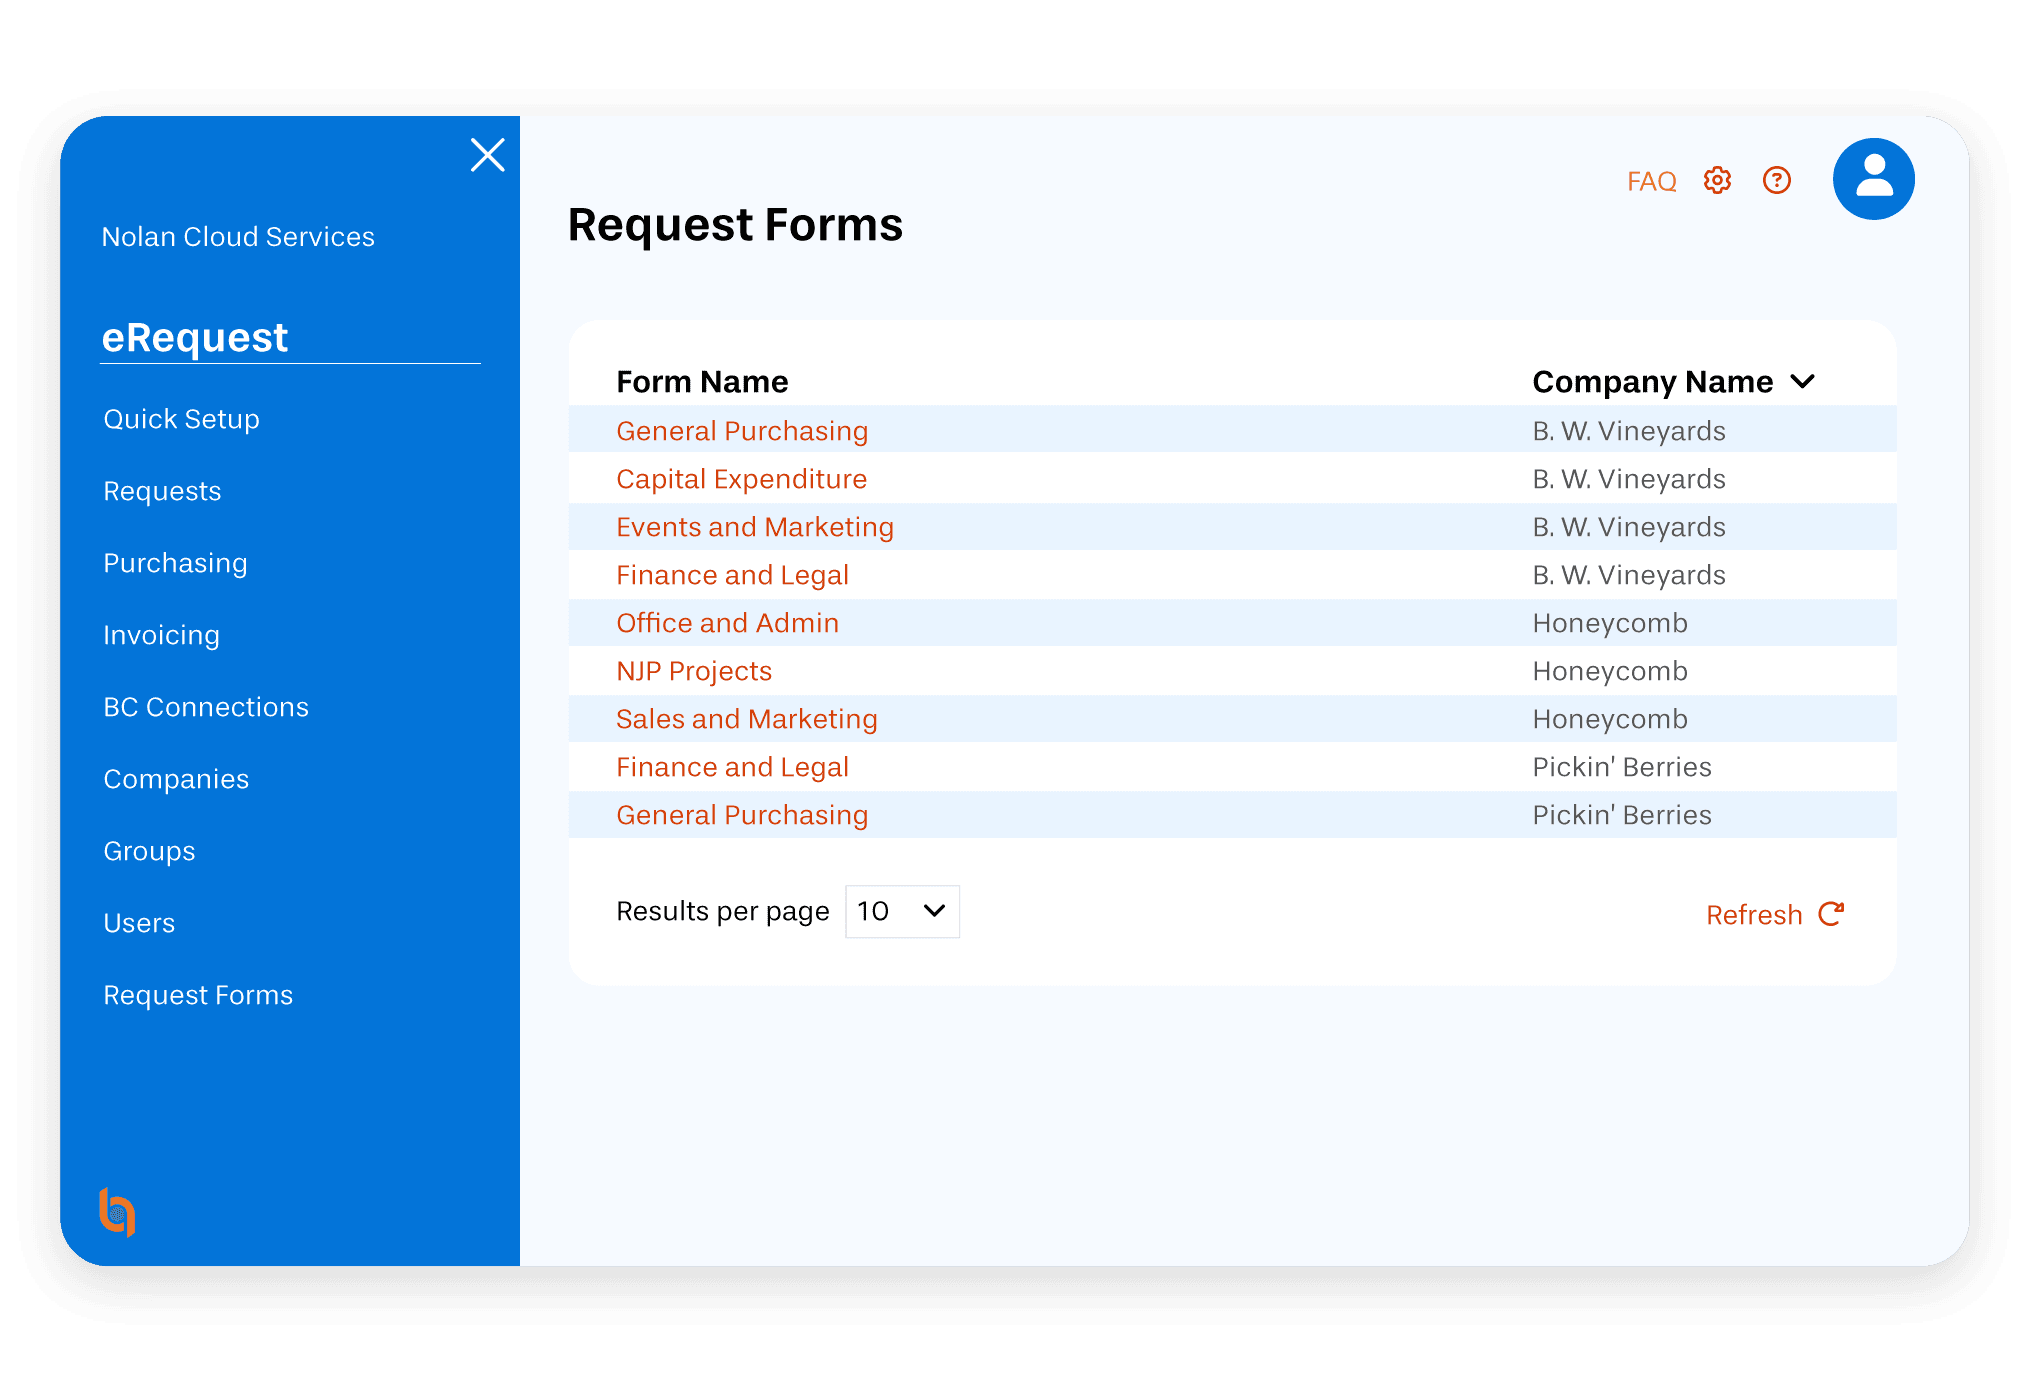Navigate to Invoicing
The width and height of the screenshot is (2030, 1382).
(x=161, y=635)
